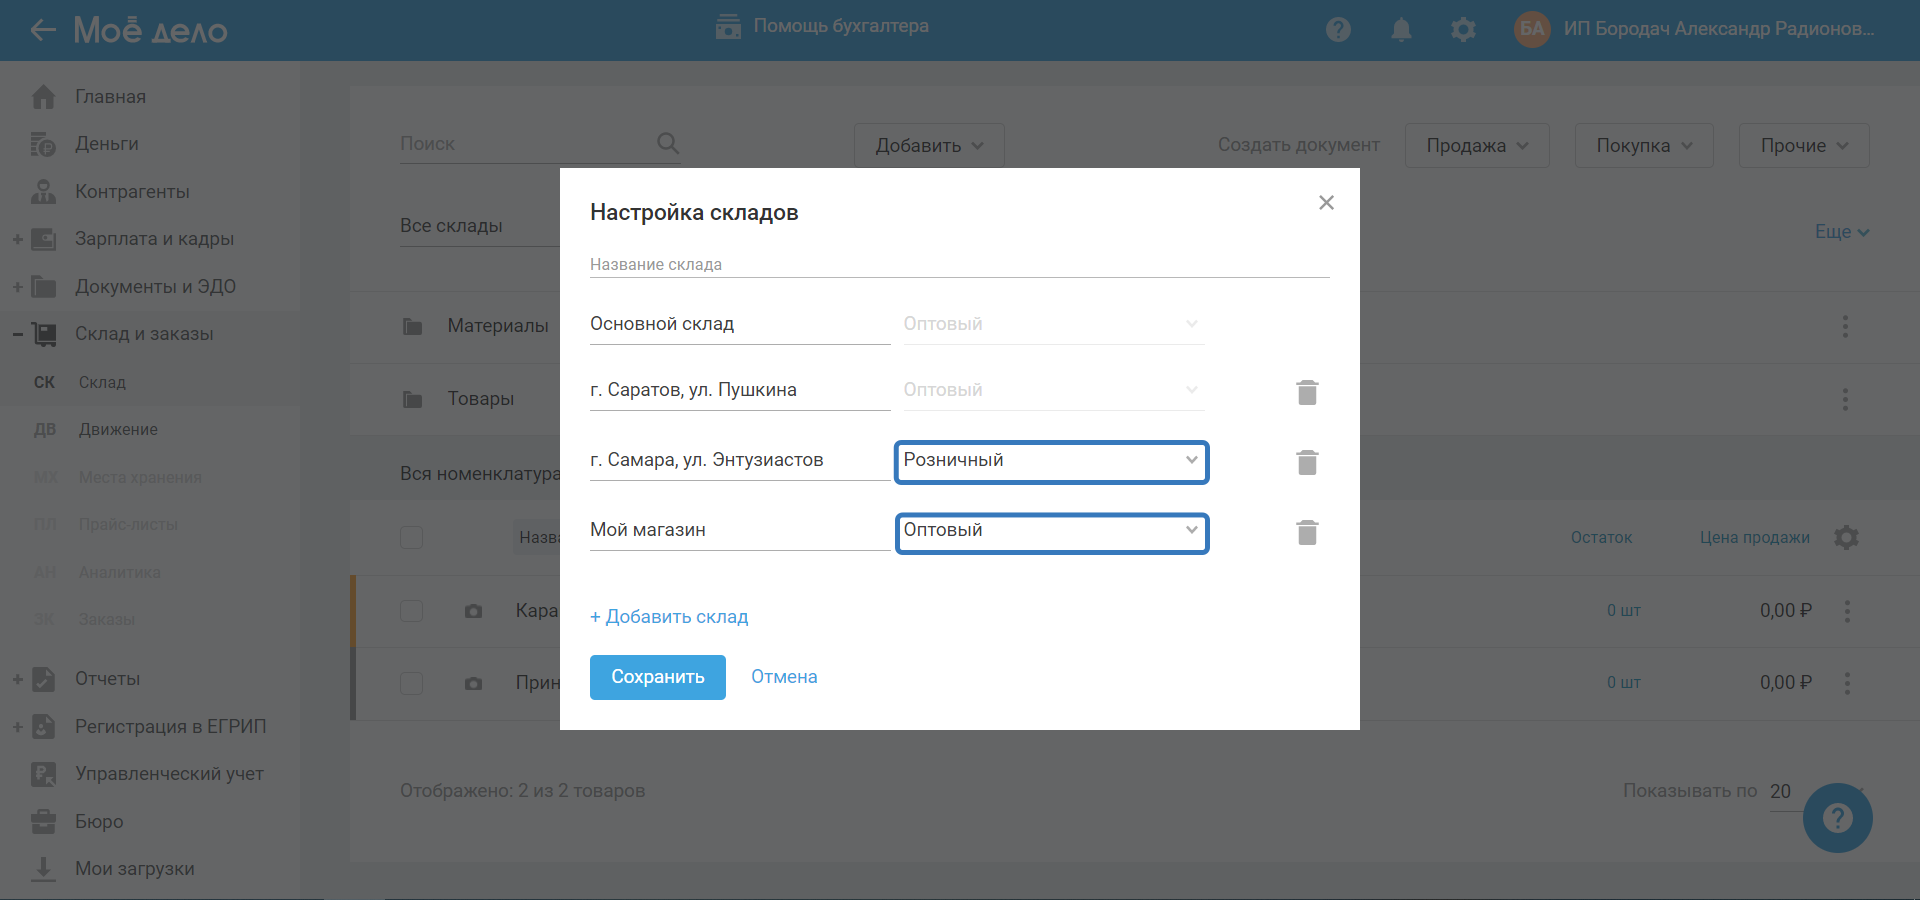The width and height of the screenshot is (1920, 900).
Task: Open the notifications bell icon
Action: click(1401, 30)
